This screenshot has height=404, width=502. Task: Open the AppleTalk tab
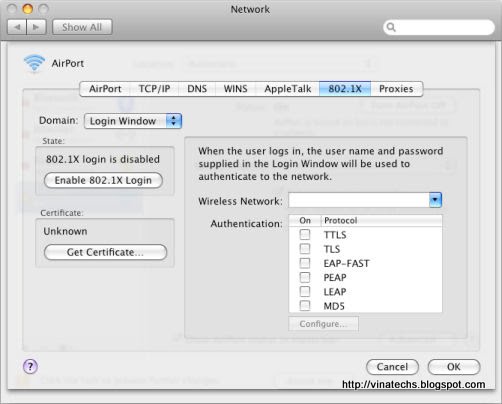(x=288, y=89)
